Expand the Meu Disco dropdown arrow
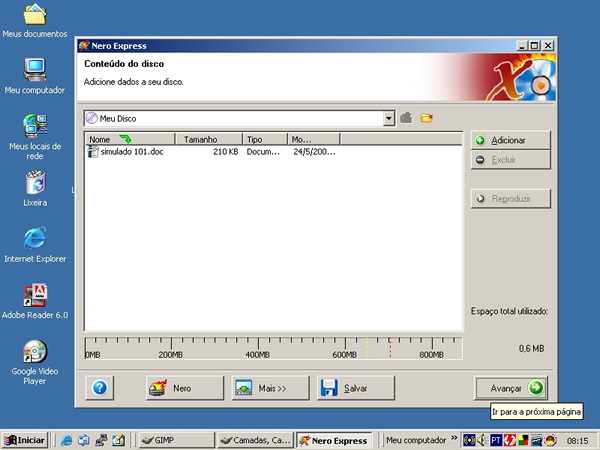This screenshot has width=600, height=450. (x=388, y=118)
